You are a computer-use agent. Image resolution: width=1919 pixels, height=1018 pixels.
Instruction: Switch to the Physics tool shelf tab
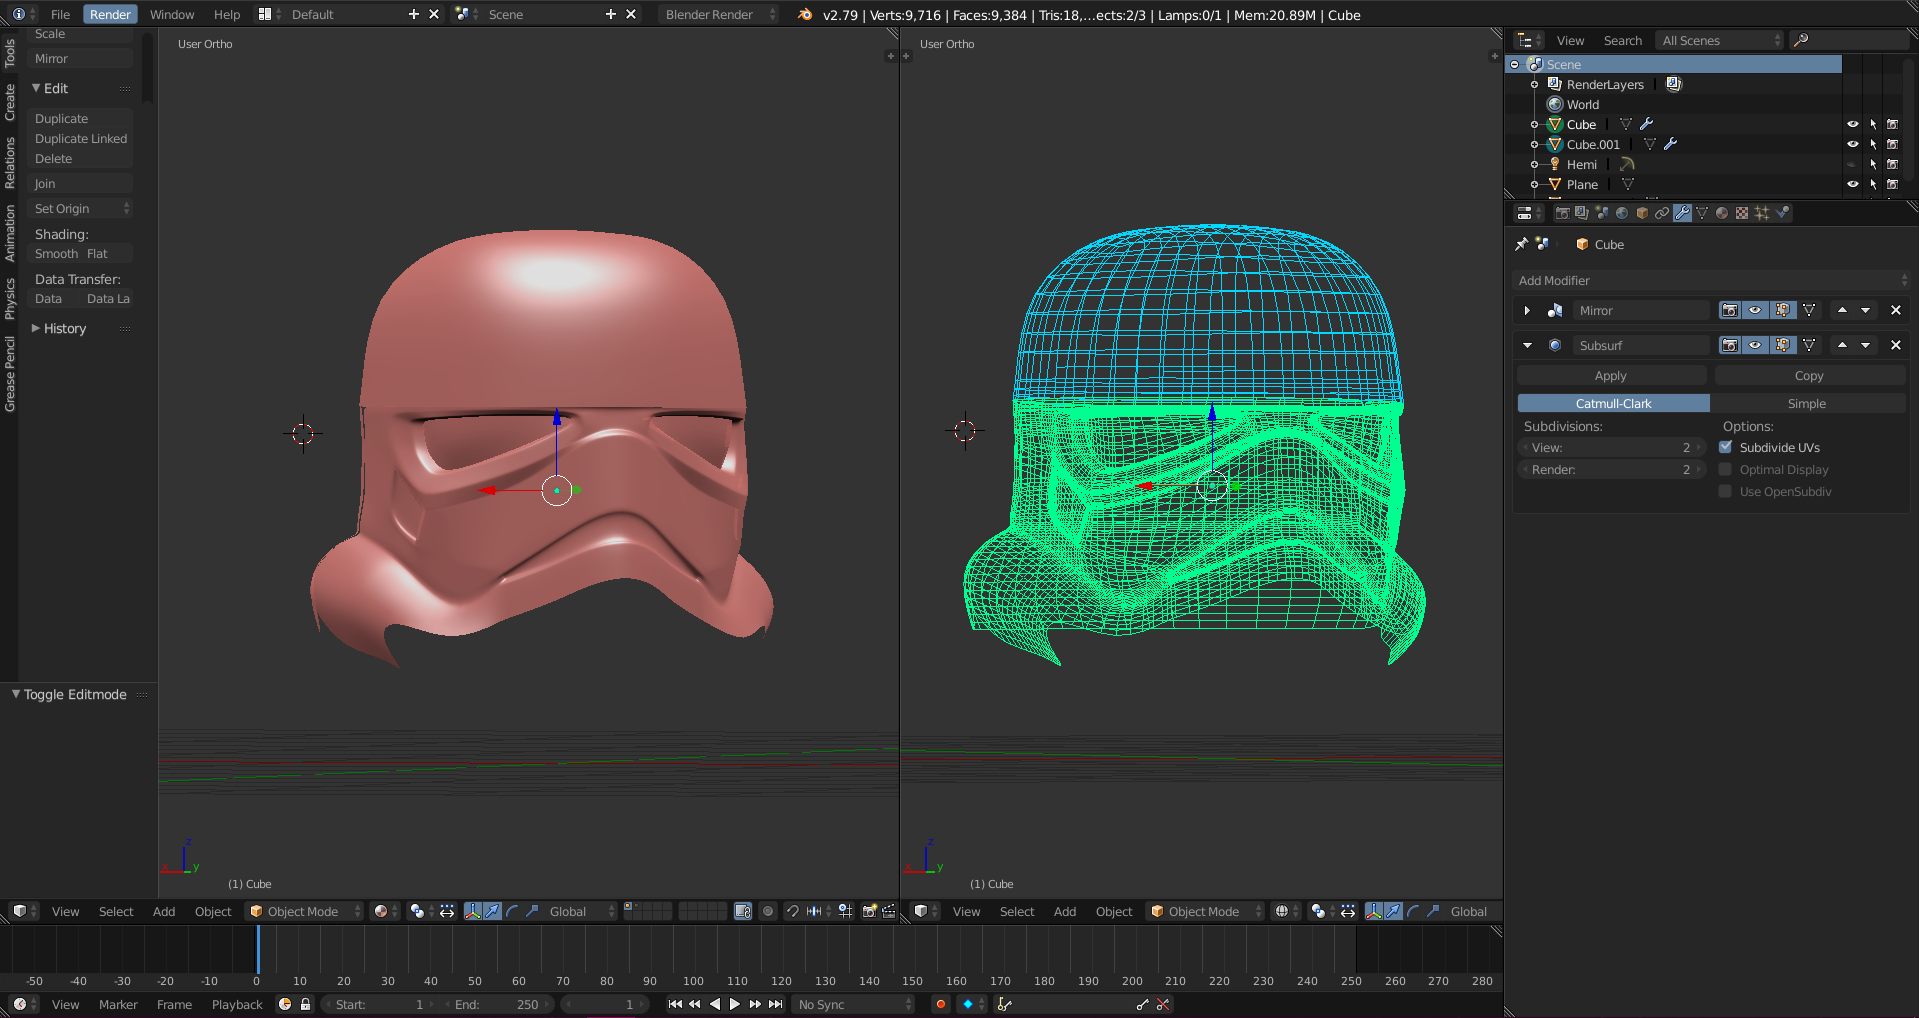tap(10, 298)
